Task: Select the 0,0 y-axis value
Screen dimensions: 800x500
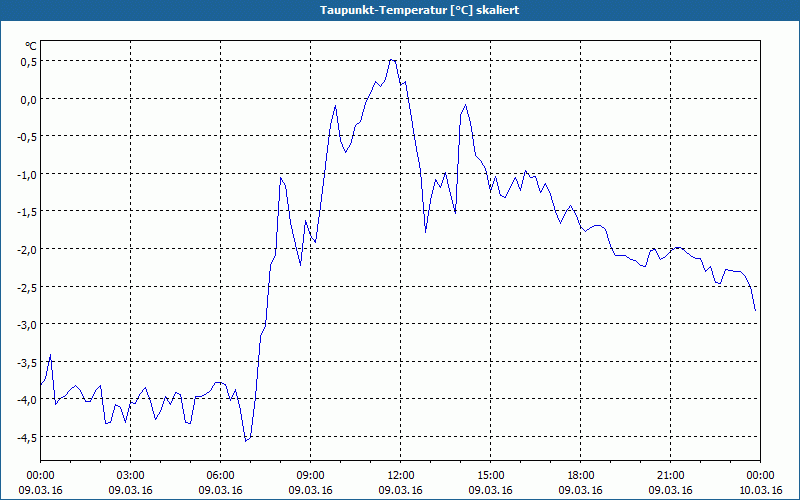Action: pos(29,99)
